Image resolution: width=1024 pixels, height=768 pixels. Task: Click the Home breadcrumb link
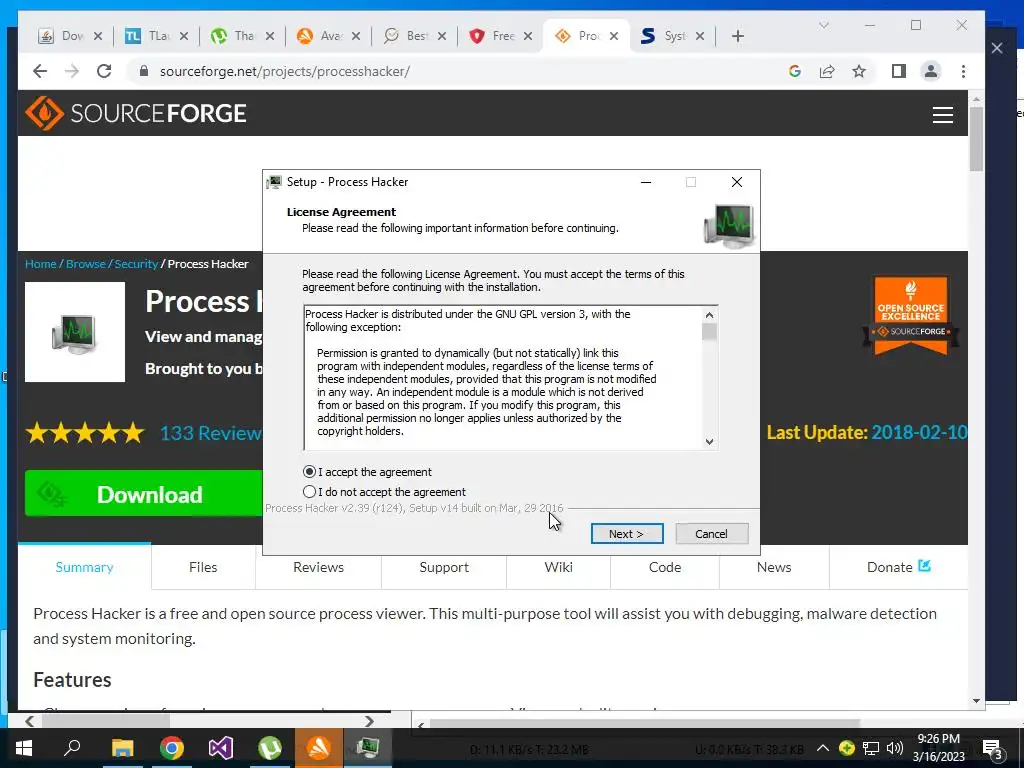click(40, 264)
